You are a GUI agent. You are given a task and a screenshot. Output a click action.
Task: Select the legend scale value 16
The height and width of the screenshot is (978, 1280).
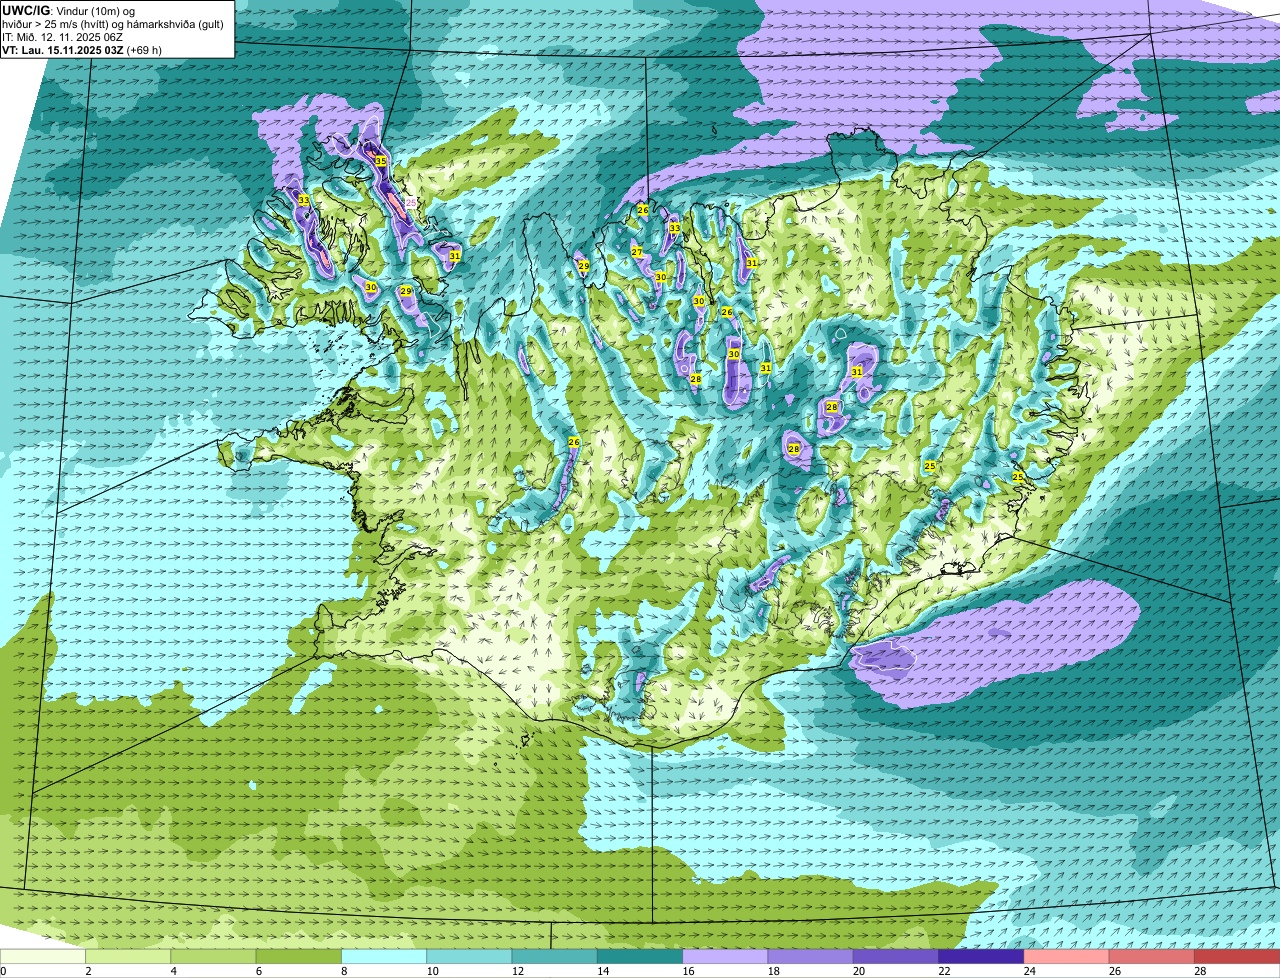click(688, 971)
